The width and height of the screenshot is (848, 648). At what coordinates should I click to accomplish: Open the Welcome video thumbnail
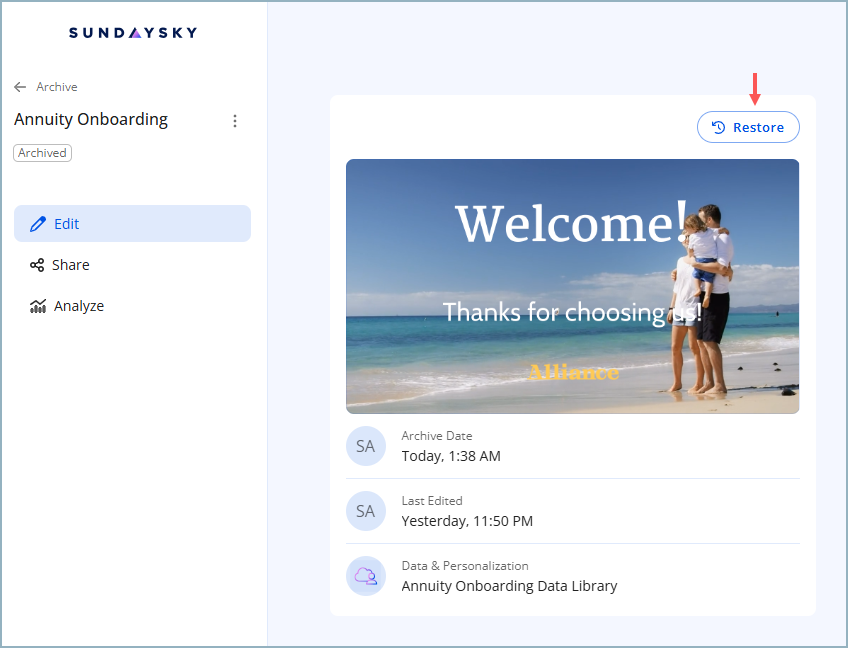[572, 286]
